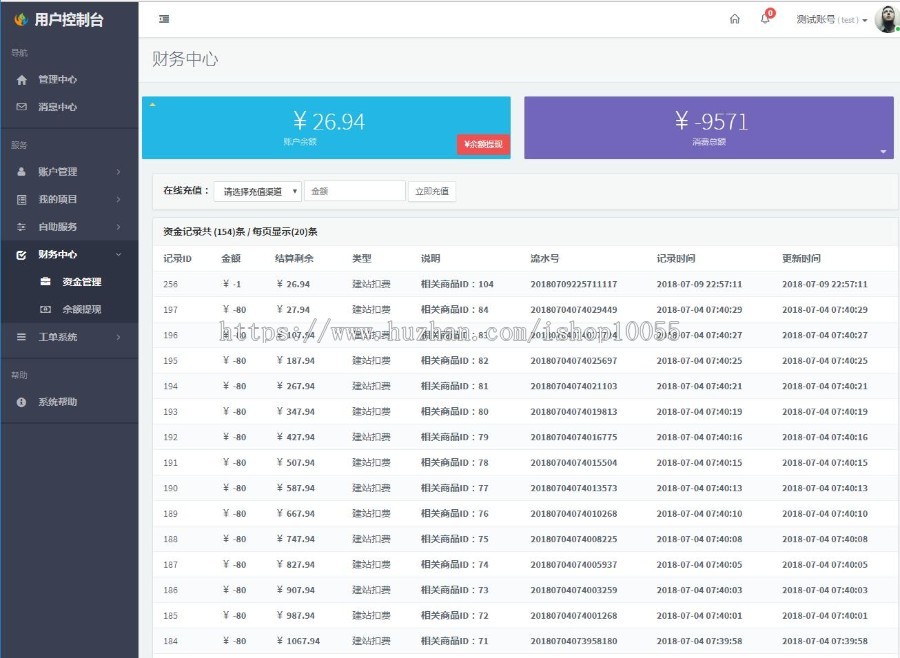Viewport: 900px width, 658px height.
Task: Click the 用户控制台 logo icon
Action: click(x=21, y=19)
